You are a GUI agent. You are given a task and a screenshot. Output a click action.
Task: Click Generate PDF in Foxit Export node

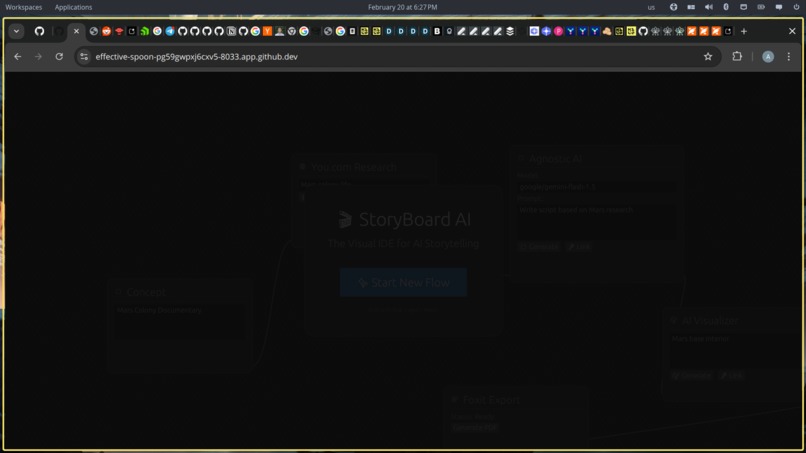[475, 428]
